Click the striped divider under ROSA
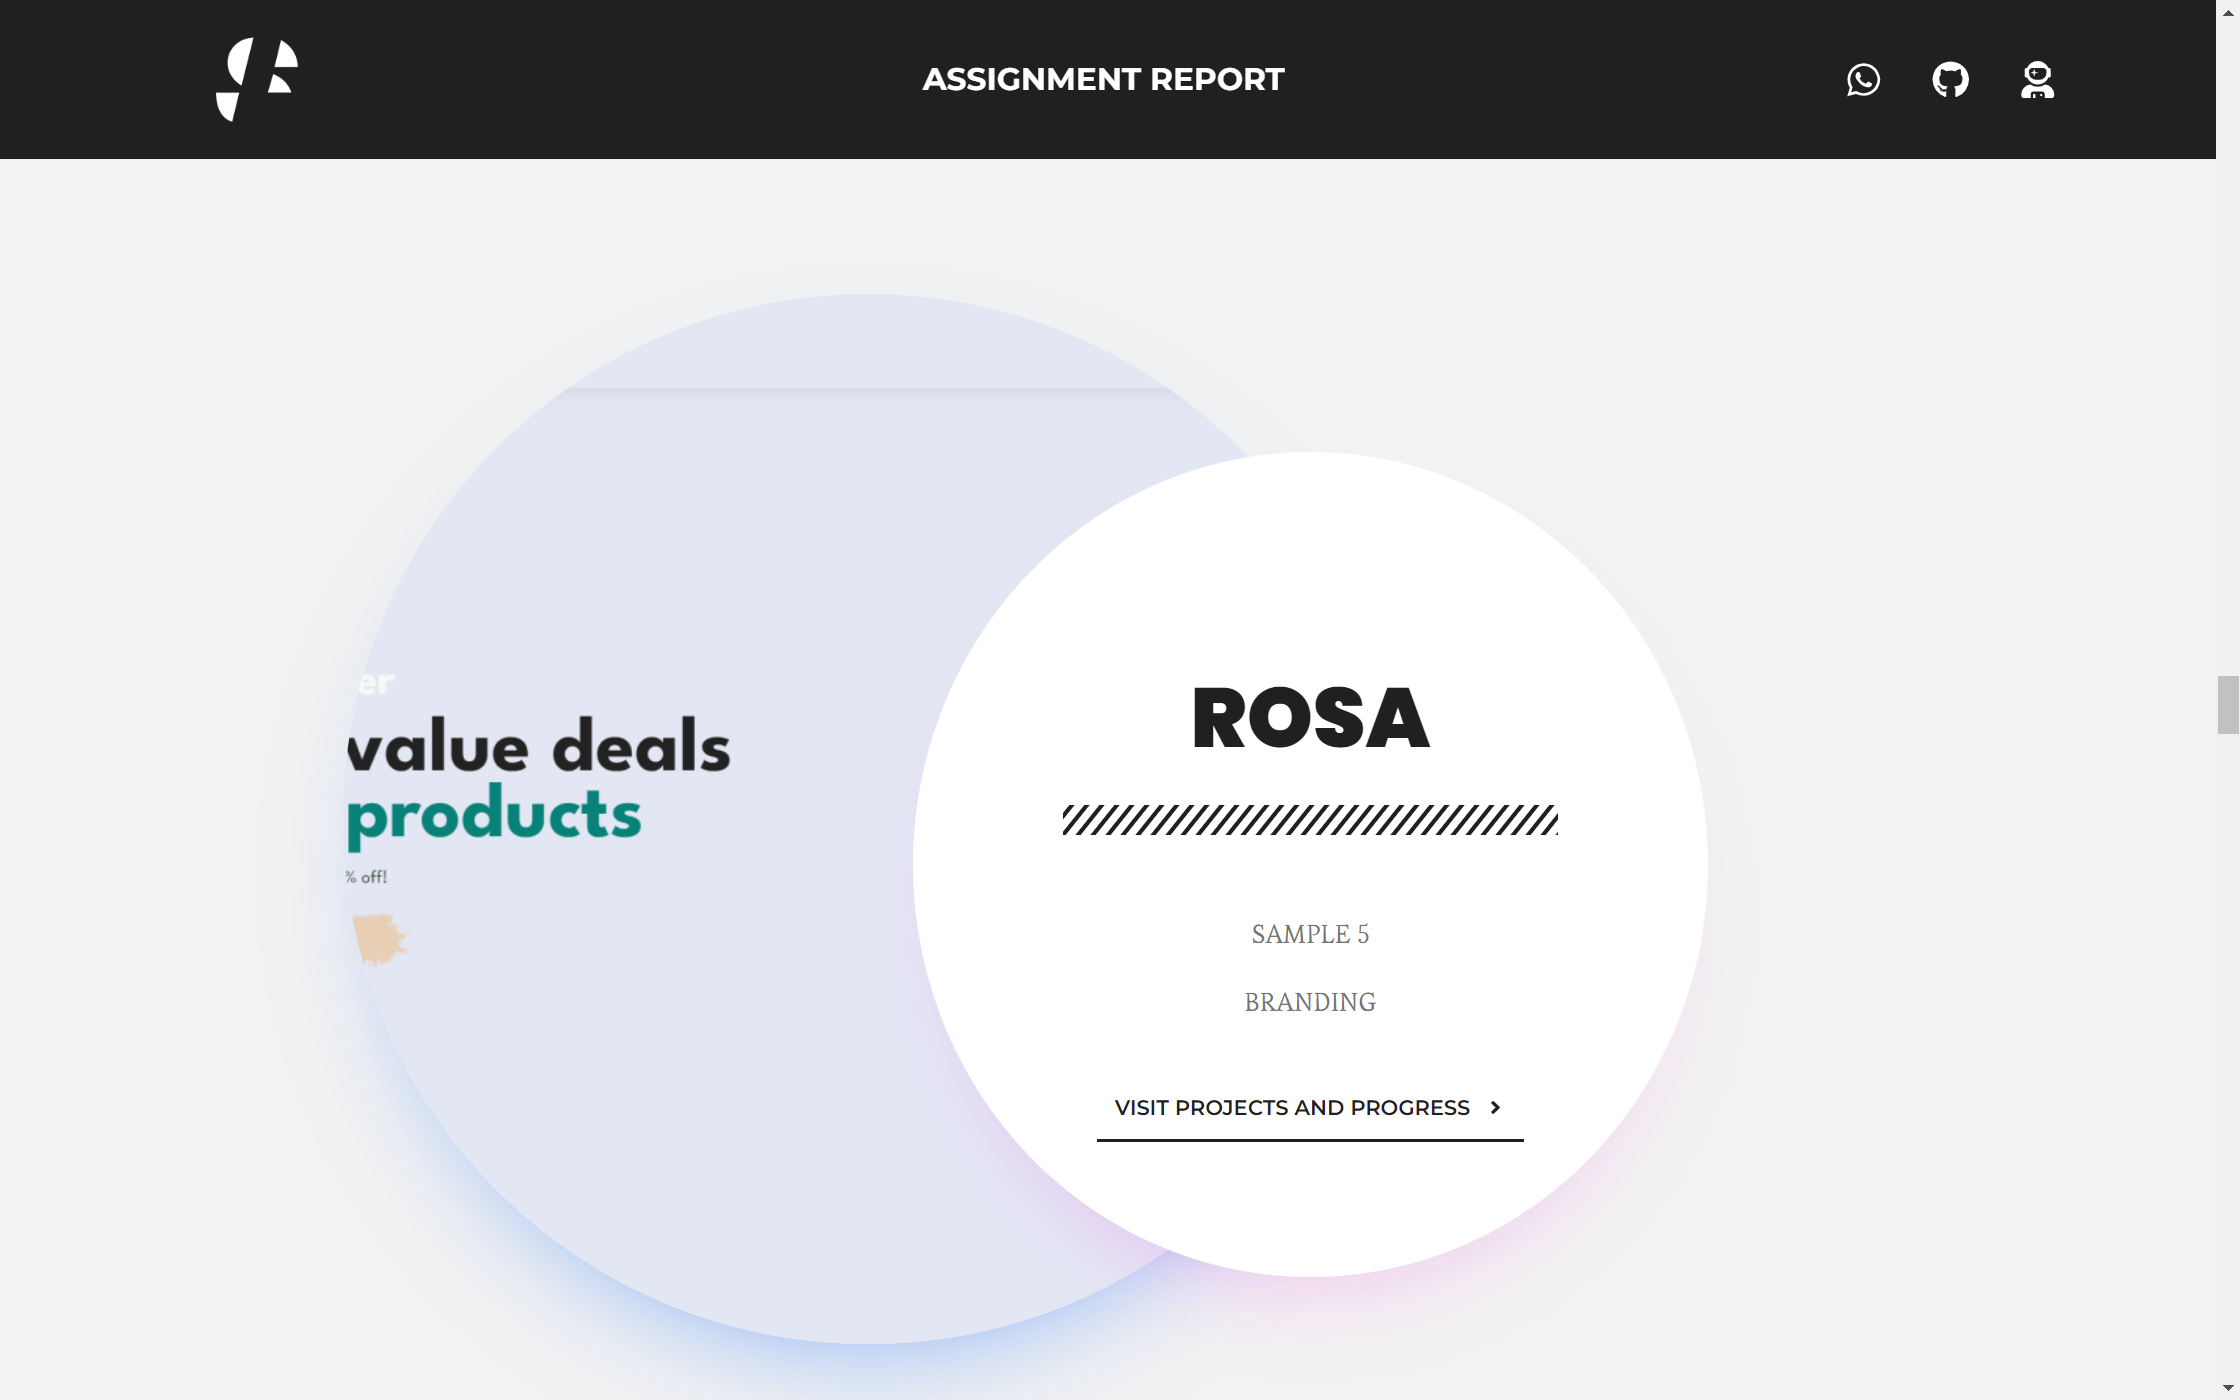 pos(1310,820)
